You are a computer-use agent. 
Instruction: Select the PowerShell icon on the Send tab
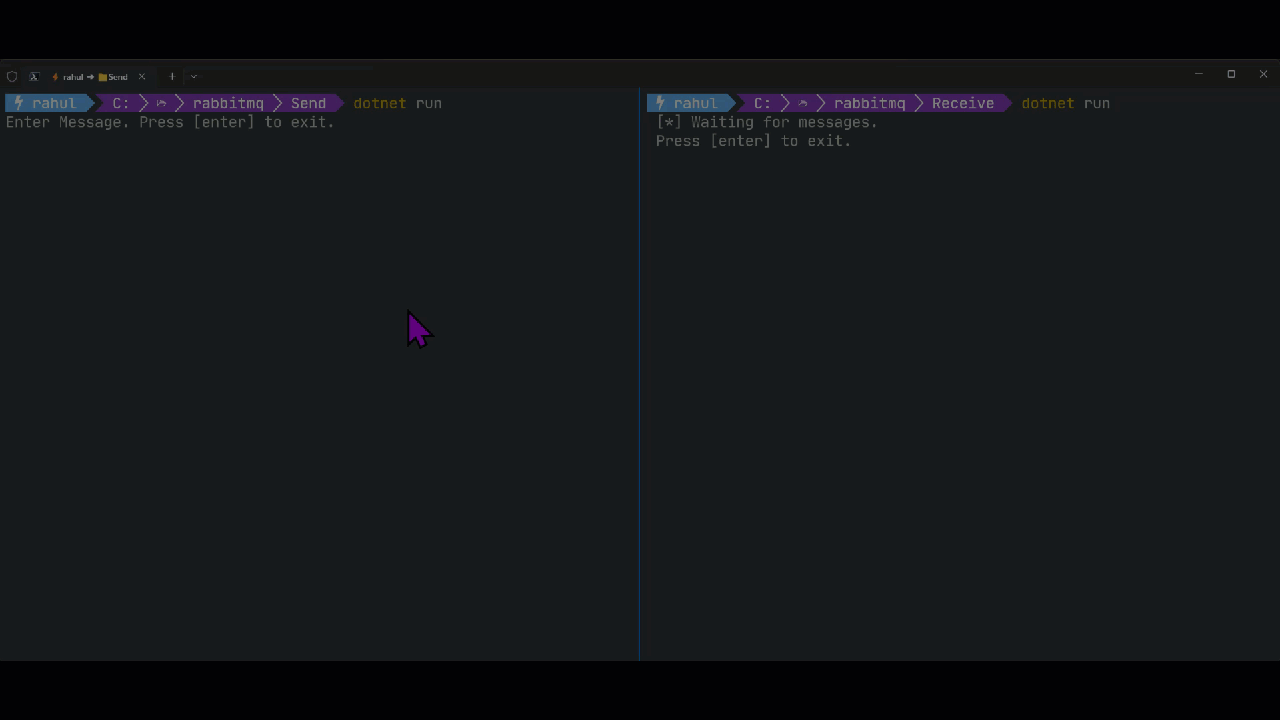pos(33,76)
